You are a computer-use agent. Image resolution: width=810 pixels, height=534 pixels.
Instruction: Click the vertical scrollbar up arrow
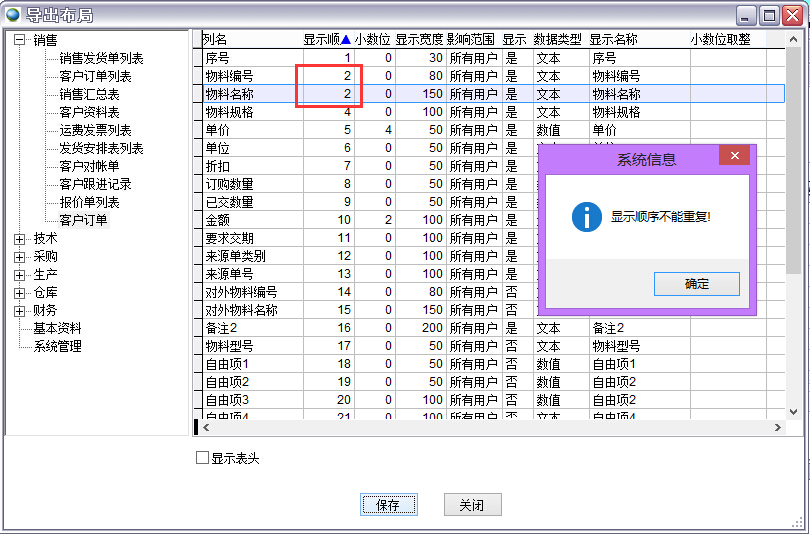click(793, 38)
